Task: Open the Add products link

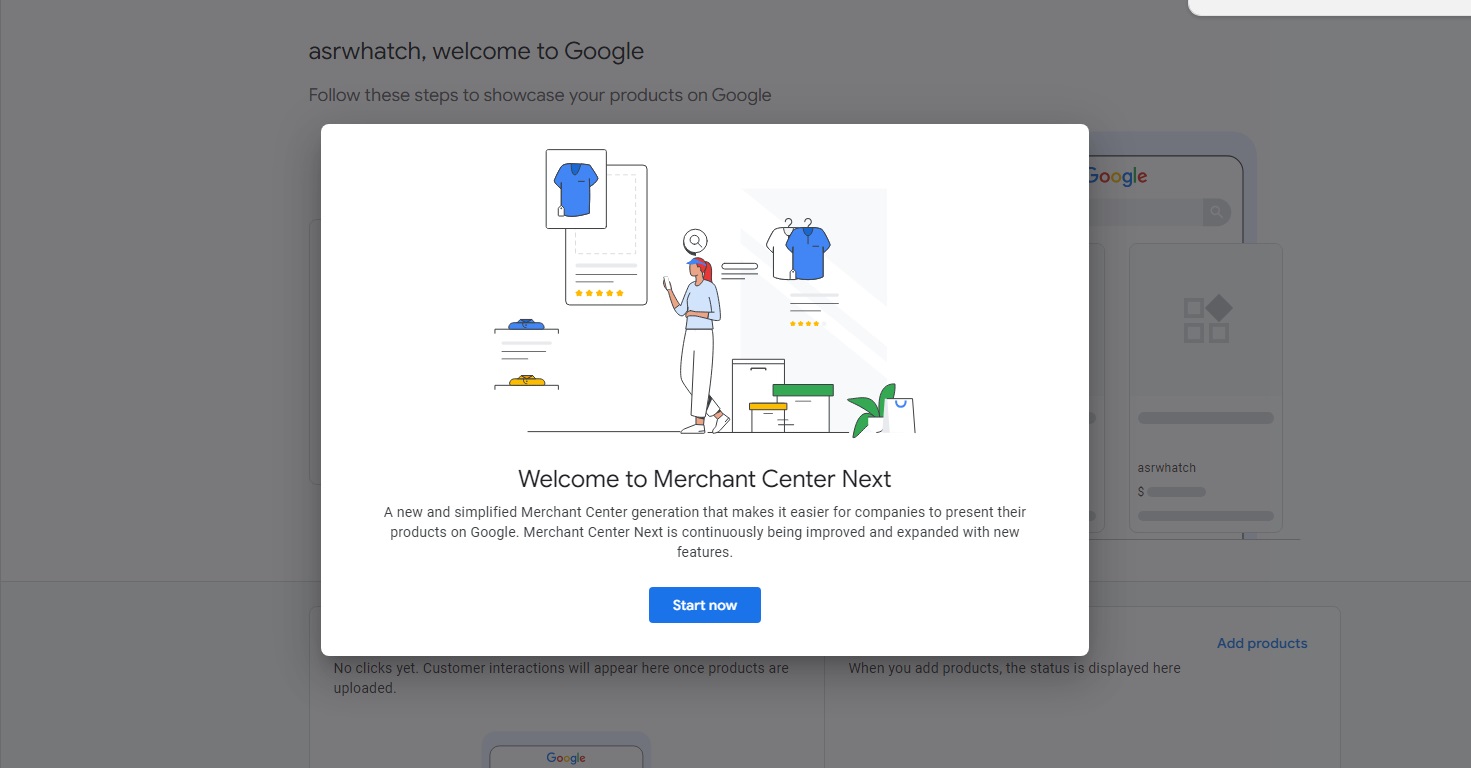Action: [1262, 643]
